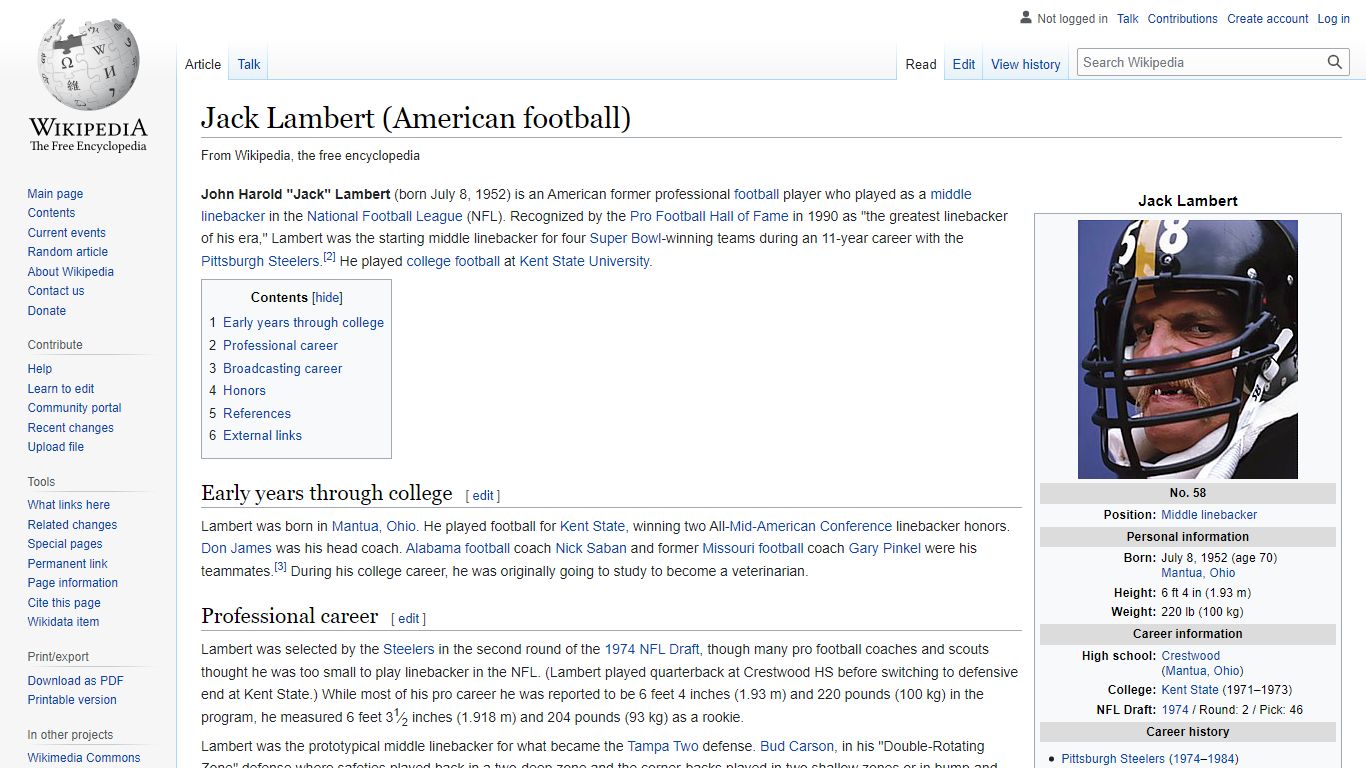Edit the Early years through college section
The width and height of the screenshot is (1366, 768).
(x=483, y=496)
